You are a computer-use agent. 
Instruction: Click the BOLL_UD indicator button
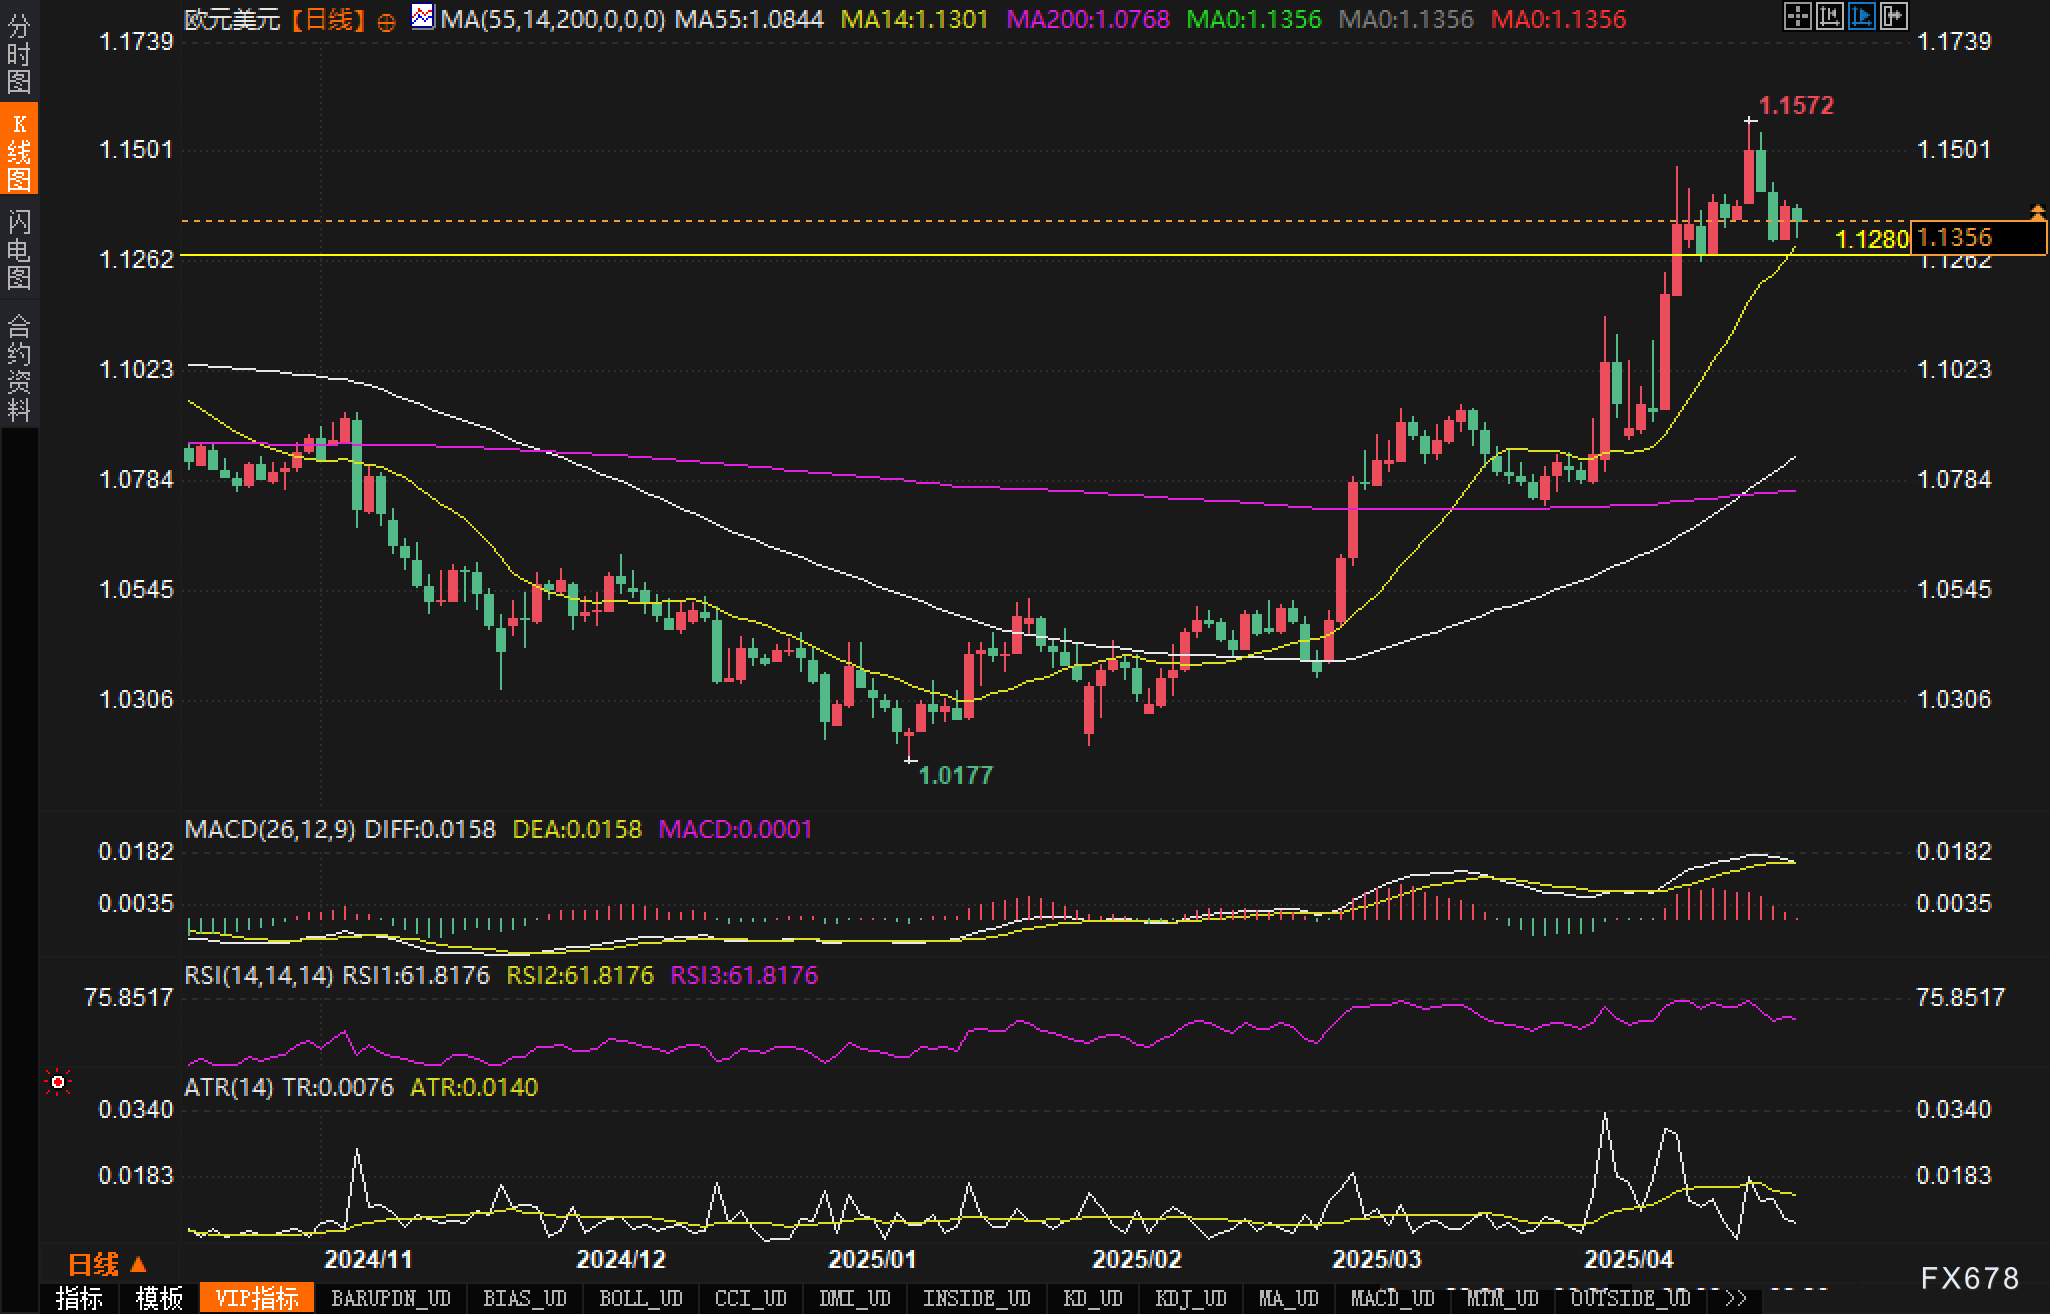[640, 1298]
